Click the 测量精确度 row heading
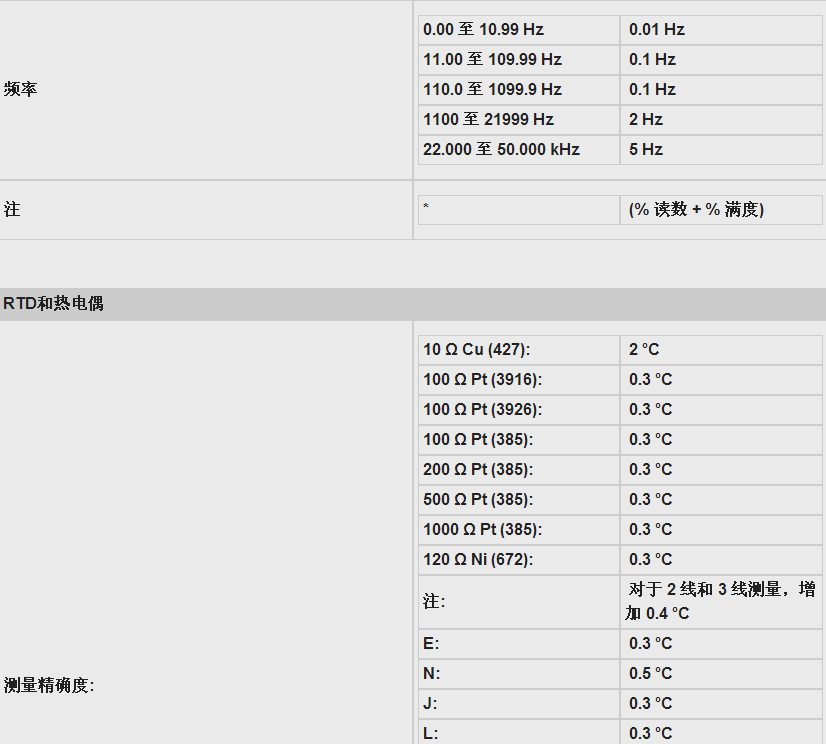This screenshot has width=826, height=744. (x=49, y=686)
